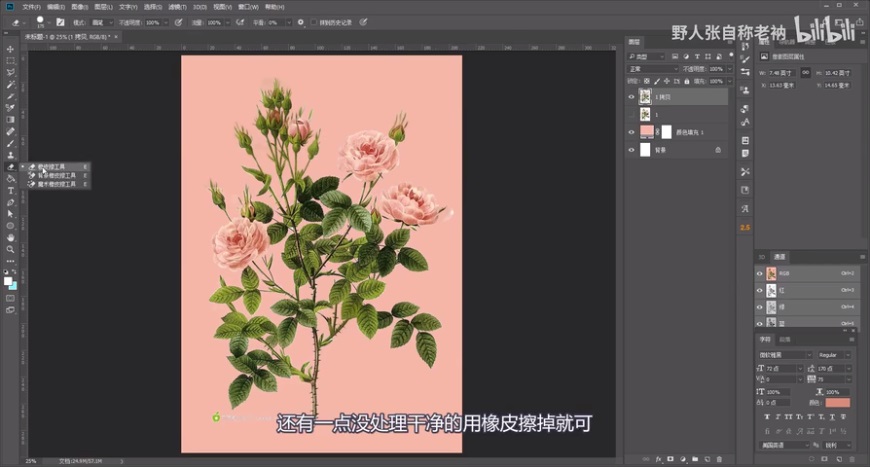The width and height of the screenshot is (870, 467).
Task: Select the Move tool in the toolbox
Action: pyautogui.click(x=10, y=49)
